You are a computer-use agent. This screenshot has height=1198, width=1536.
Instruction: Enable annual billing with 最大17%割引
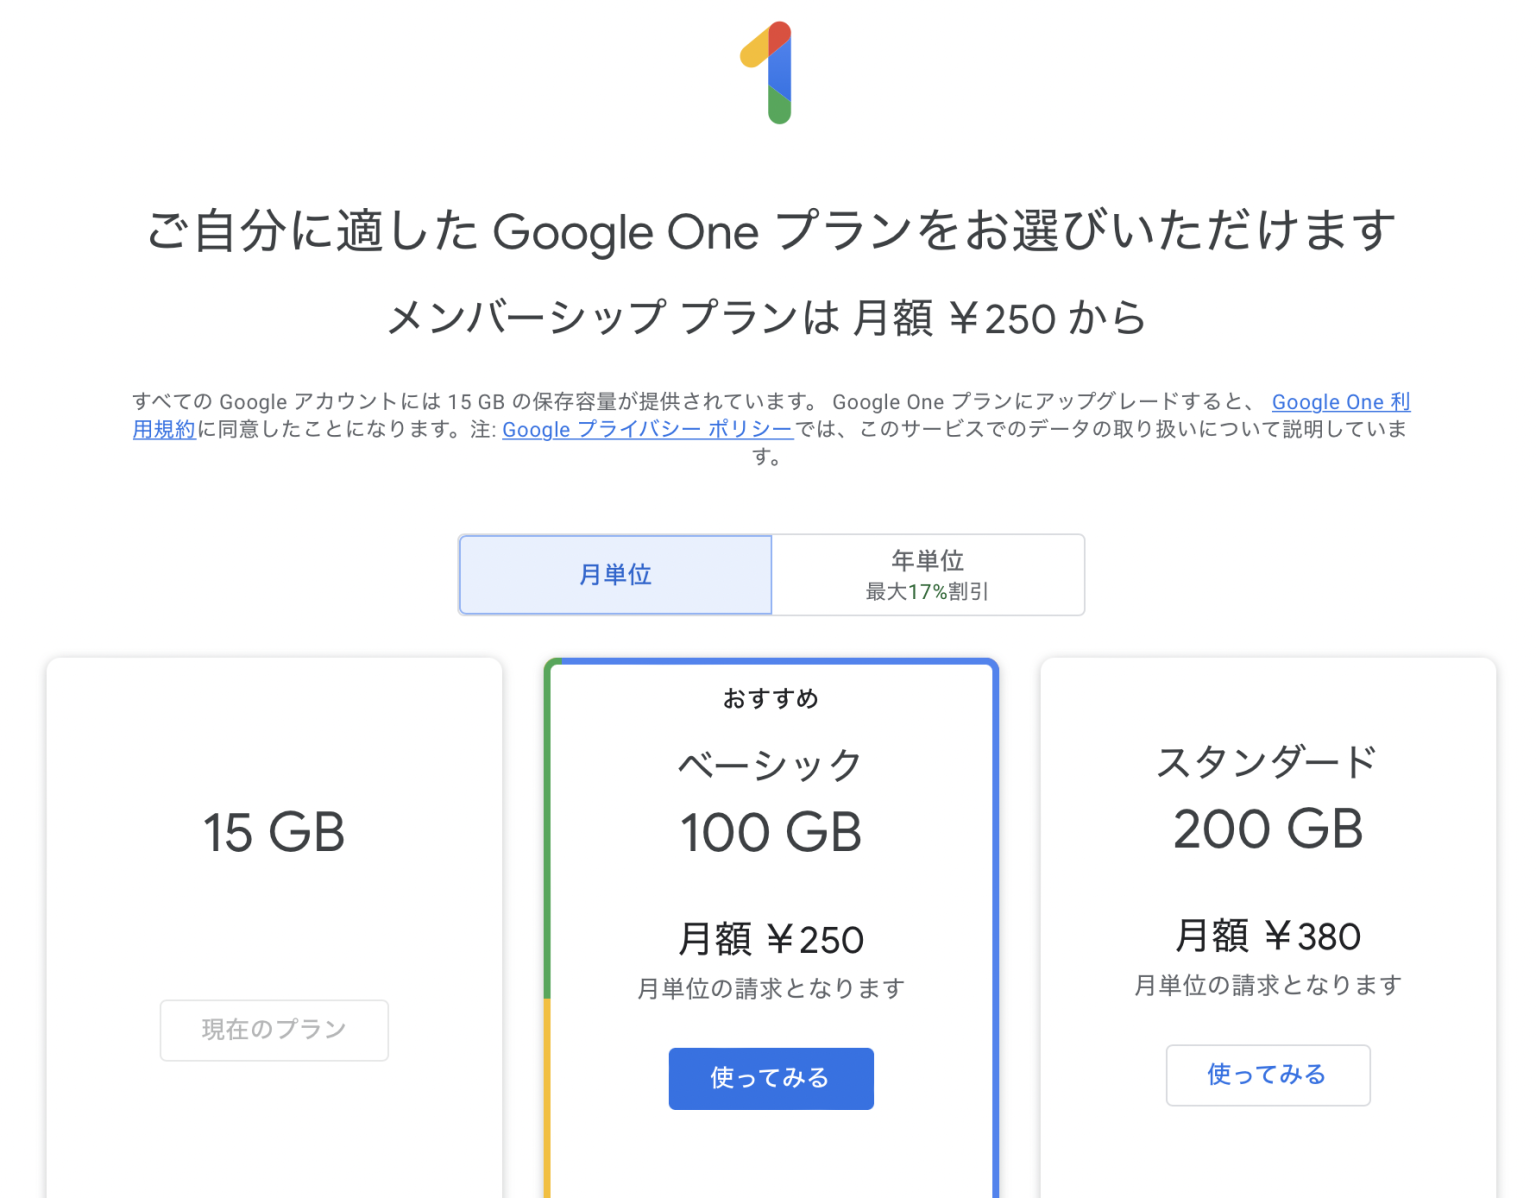[x=927, y=575]
